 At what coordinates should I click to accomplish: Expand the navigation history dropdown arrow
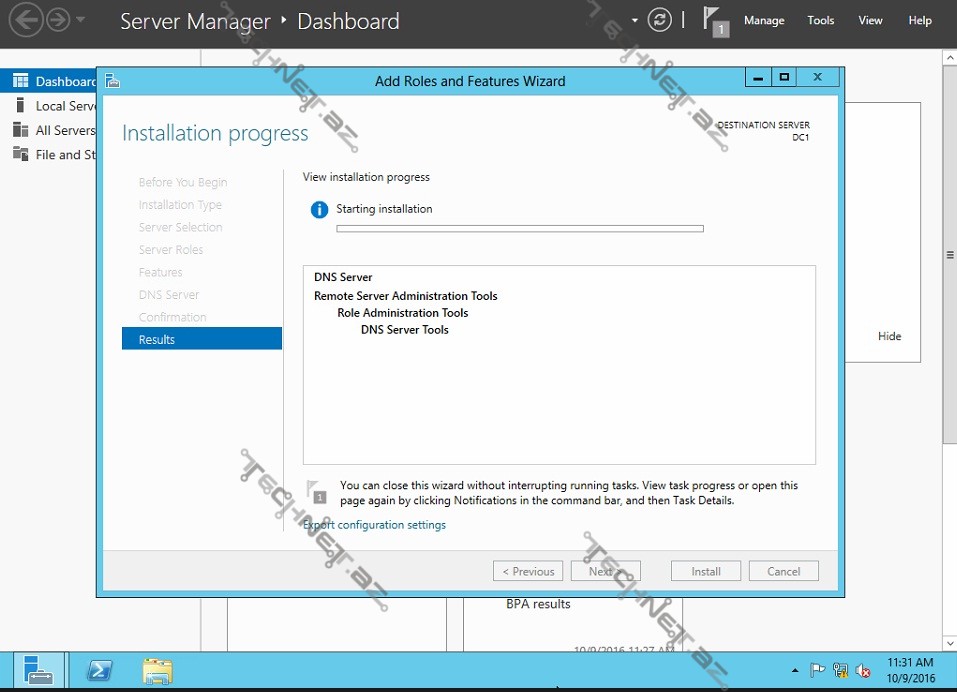(81, 20)
